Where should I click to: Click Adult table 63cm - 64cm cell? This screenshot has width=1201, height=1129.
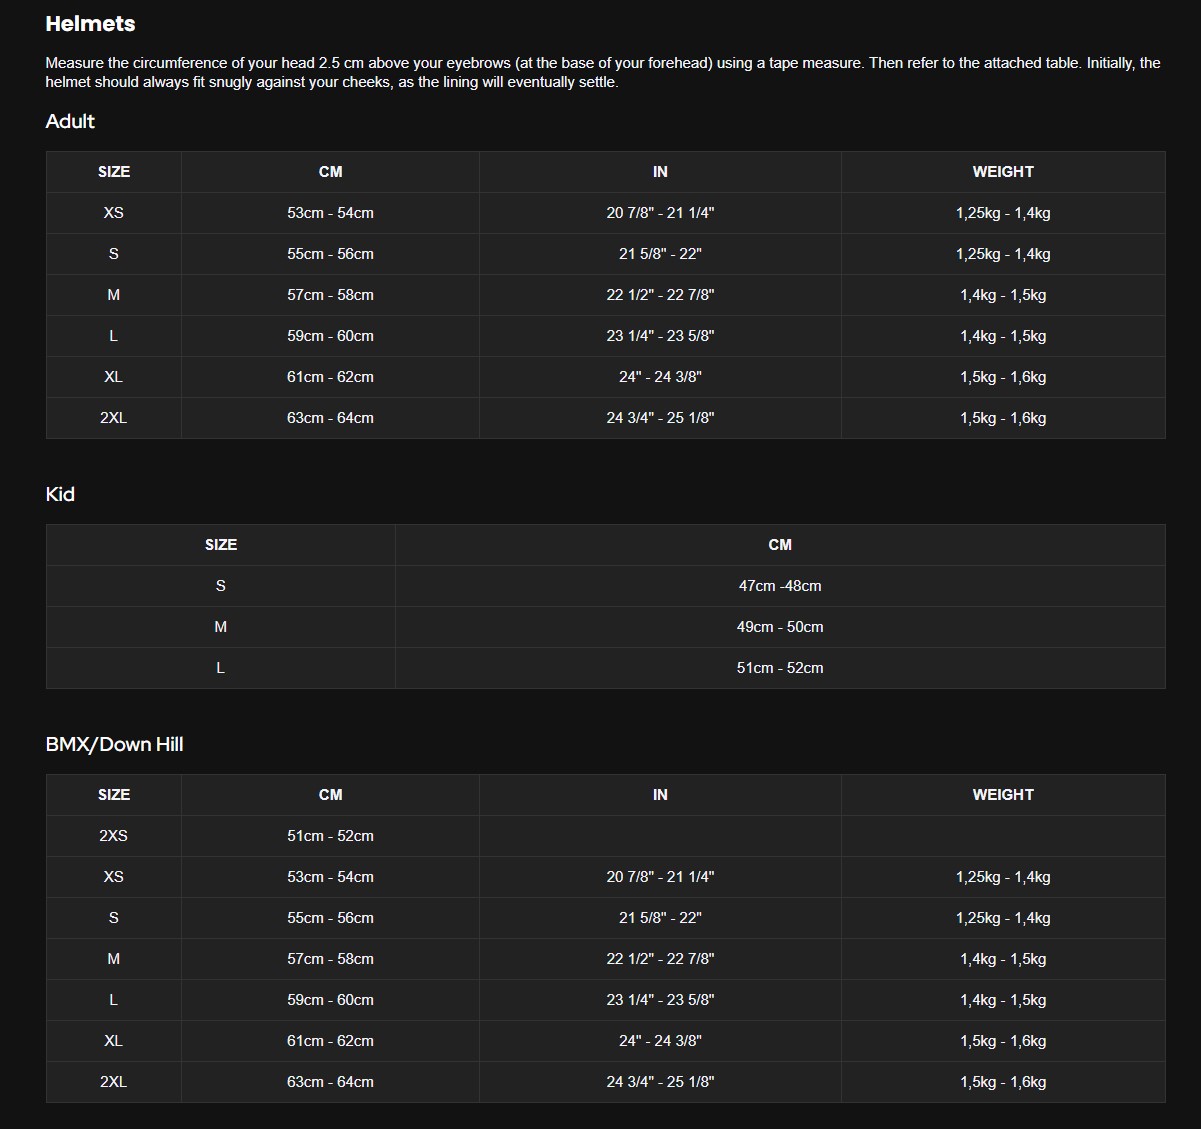coord(330,418)
